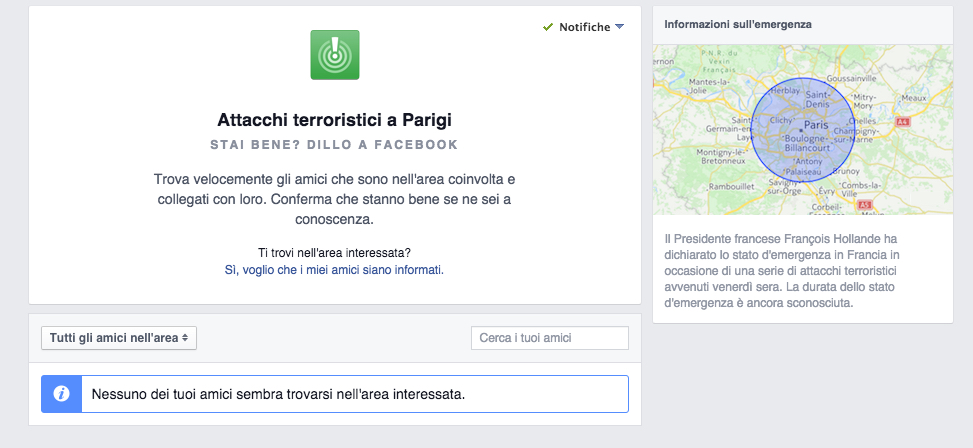
Task: Click the 'Attacchi terroristici a Parigi' heading
Action: tap(334, 120)
